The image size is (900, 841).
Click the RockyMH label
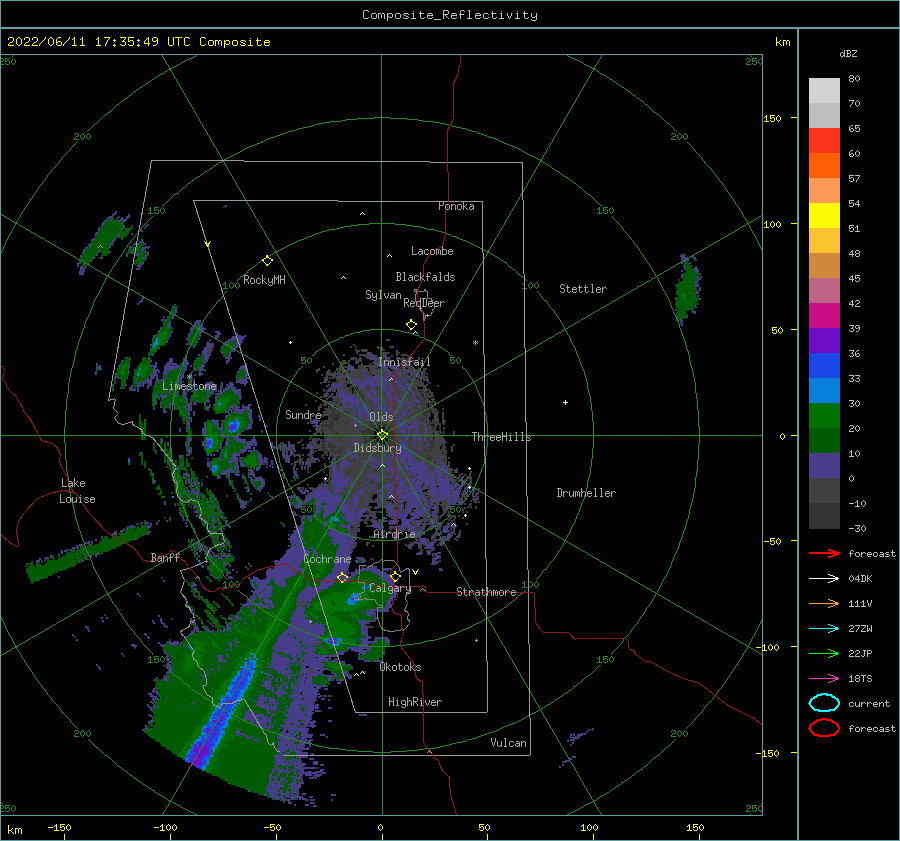(x=264, y=280)
